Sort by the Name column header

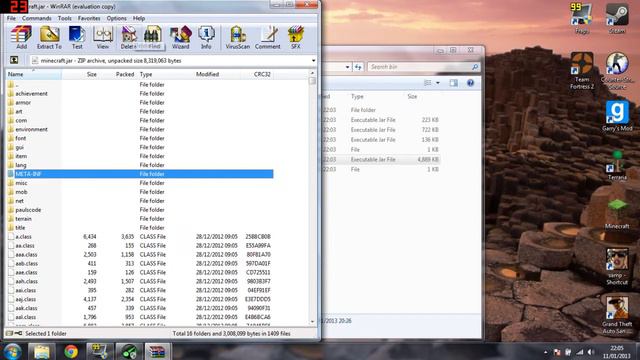pos(33,74)
